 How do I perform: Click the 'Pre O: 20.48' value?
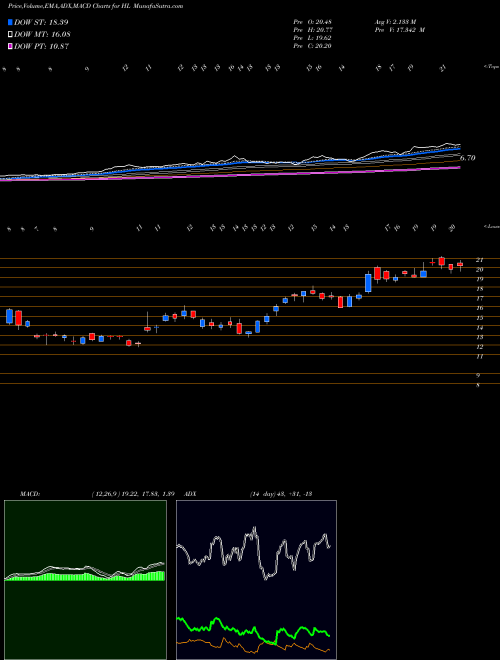tap(313, 21)
